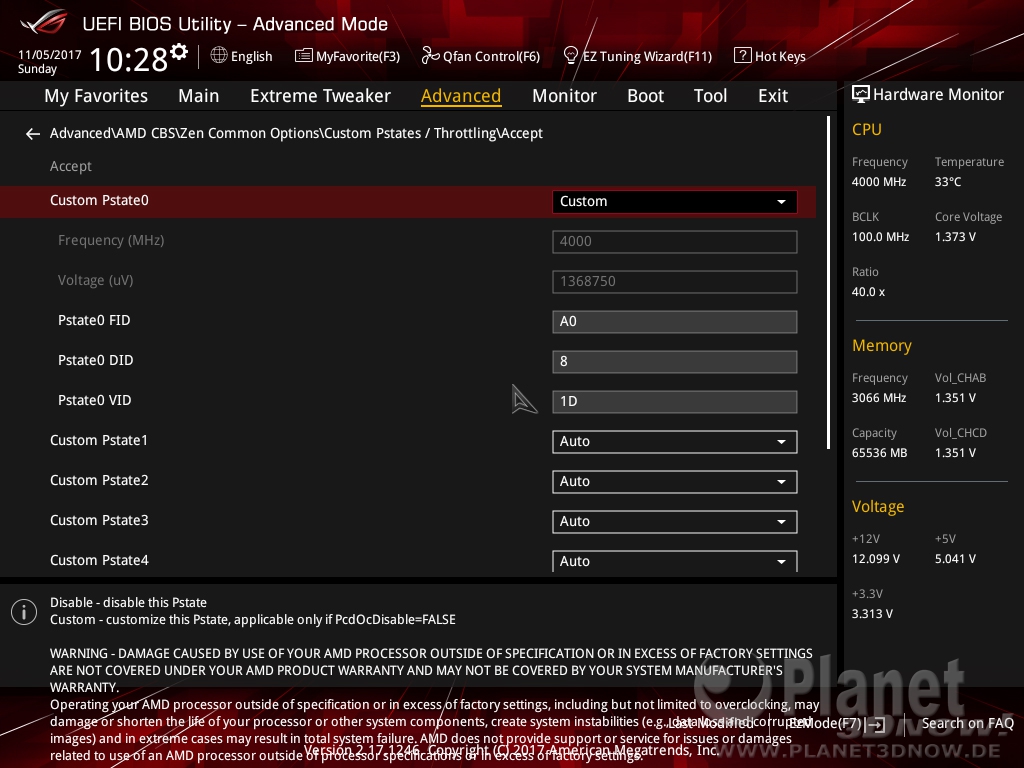The height and width of the screenshot is (768, 1024).
Task: Click +3.3V value 3.313 V
Action: point(872,613)
